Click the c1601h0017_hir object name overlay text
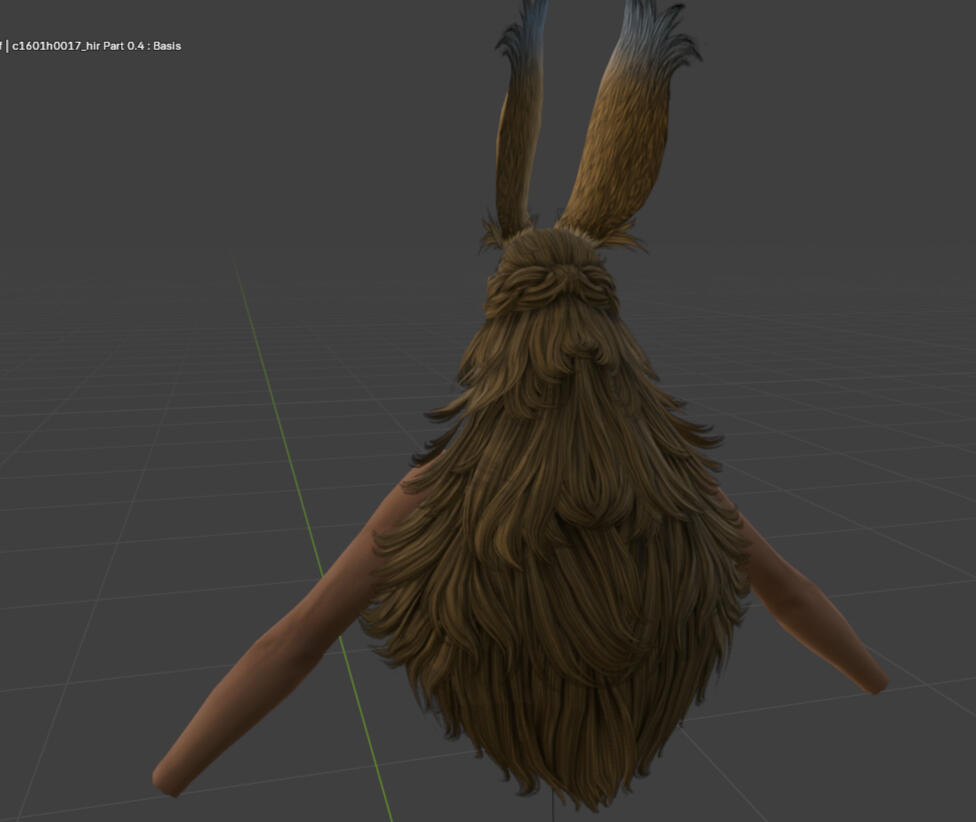Viewport: 976px width, 822px height. coord(95,46)
